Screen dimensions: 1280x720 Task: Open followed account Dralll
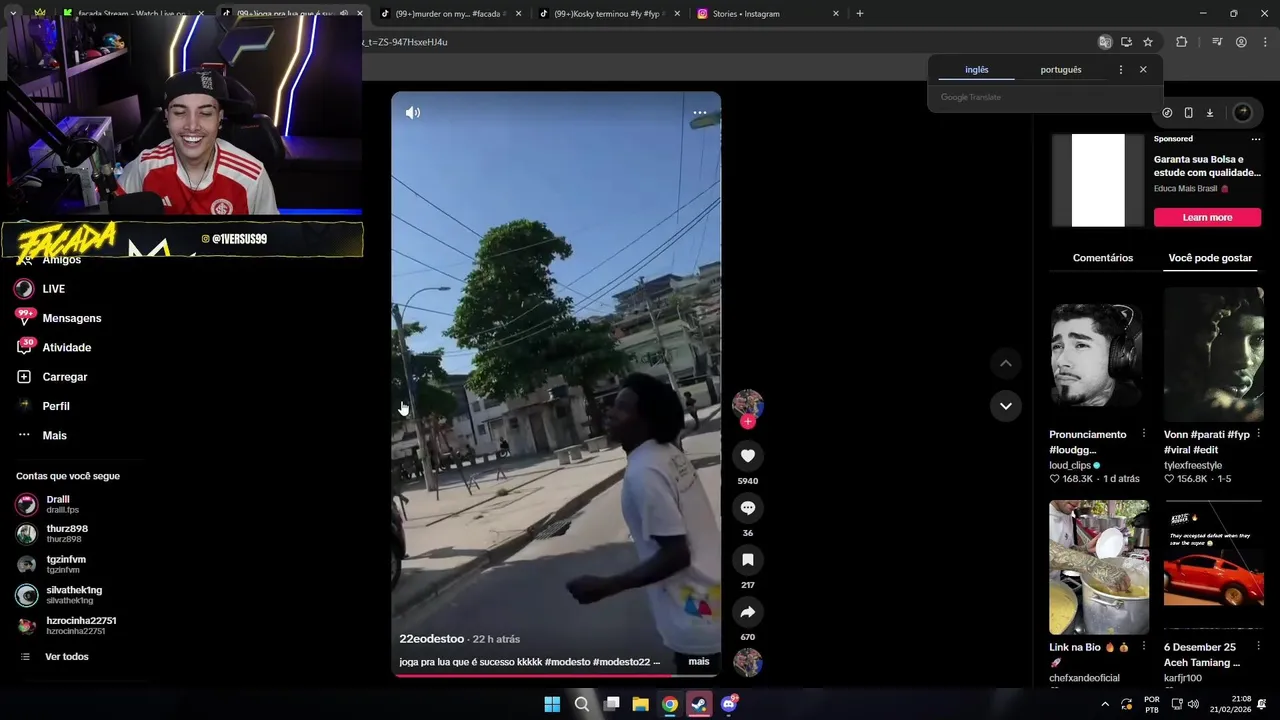click(x=48, y=504)
